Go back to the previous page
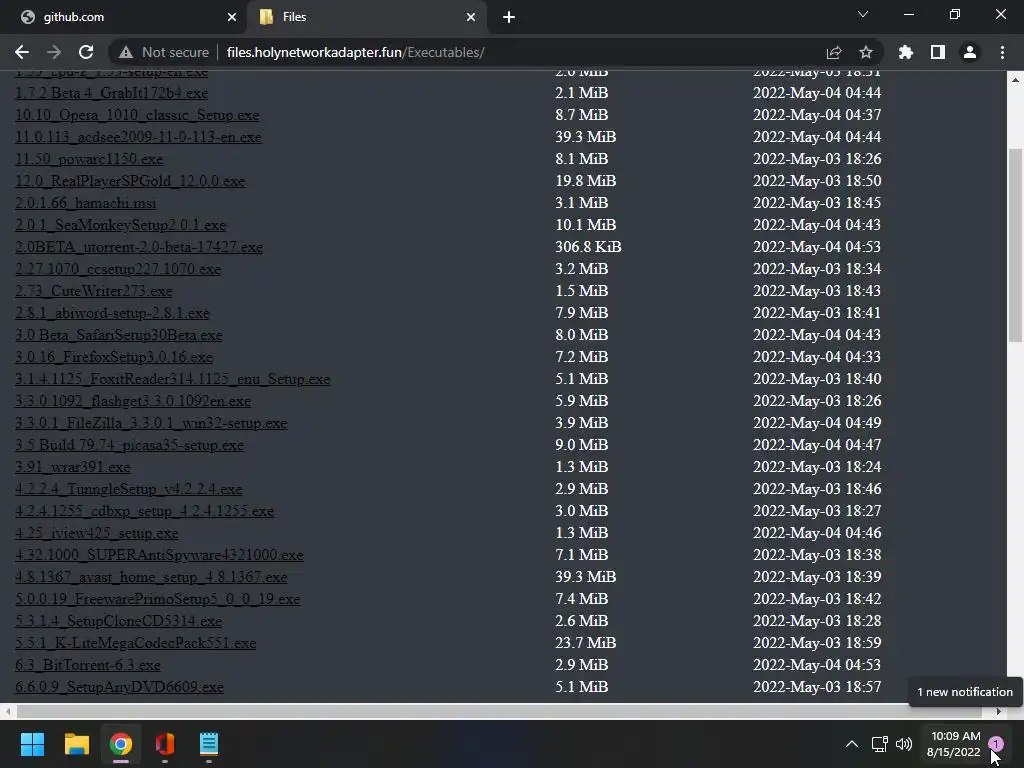This screenshot has height=768, width=1024. [22, 52]
